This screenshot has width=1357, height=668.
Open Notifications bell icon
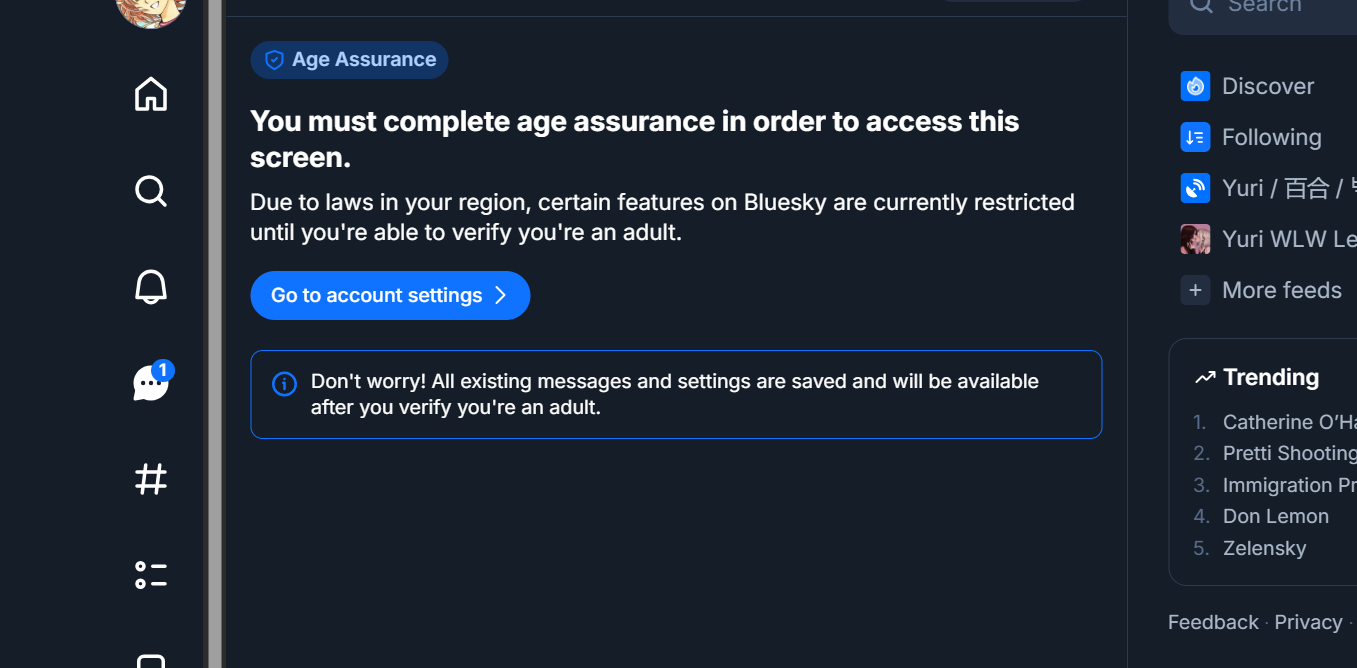coord(151,287)
